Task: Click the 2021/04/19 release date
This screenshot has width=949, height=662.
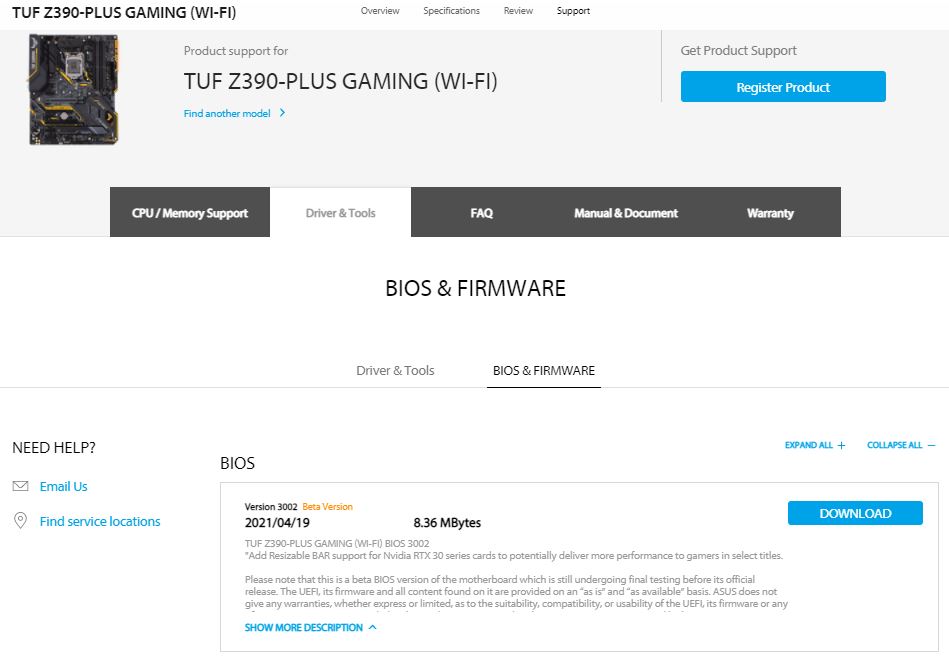Action: pyautogui.click(x=277, y=522)
